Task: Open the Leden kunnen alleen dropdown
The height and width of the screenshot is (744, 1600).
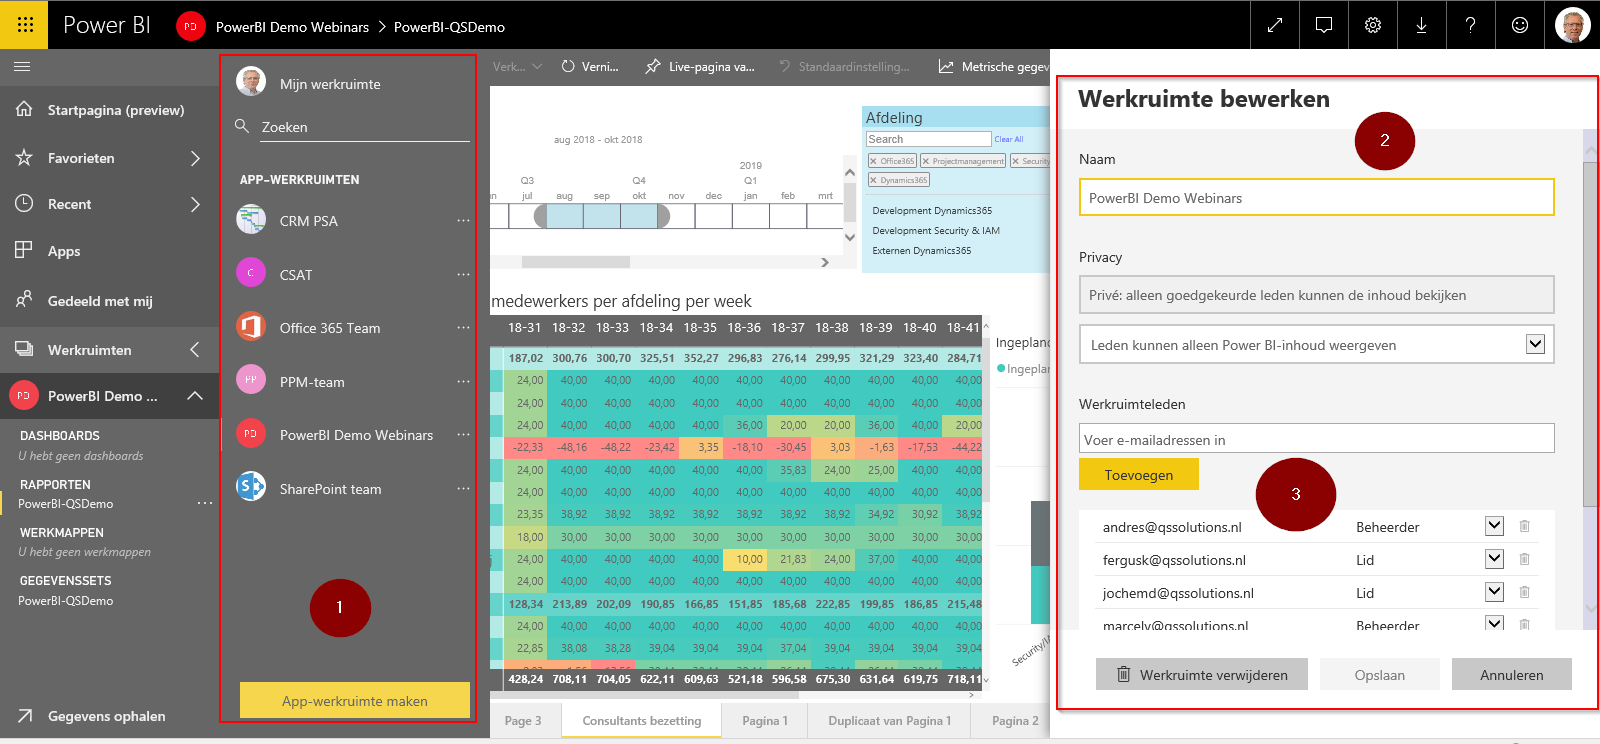Action: 1536,344
